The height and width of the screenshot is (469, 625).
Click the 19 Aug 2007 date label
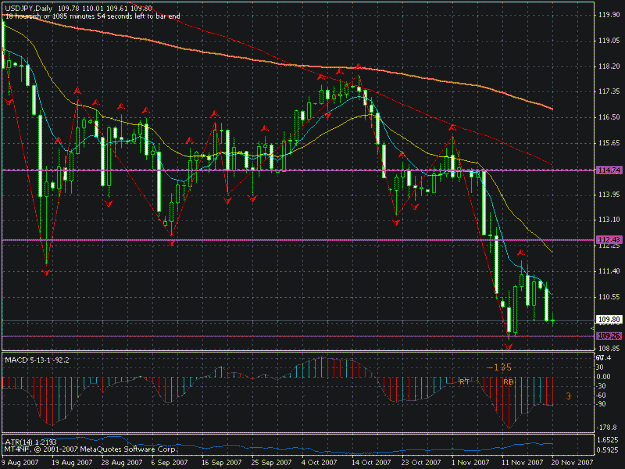coord(72,462)
